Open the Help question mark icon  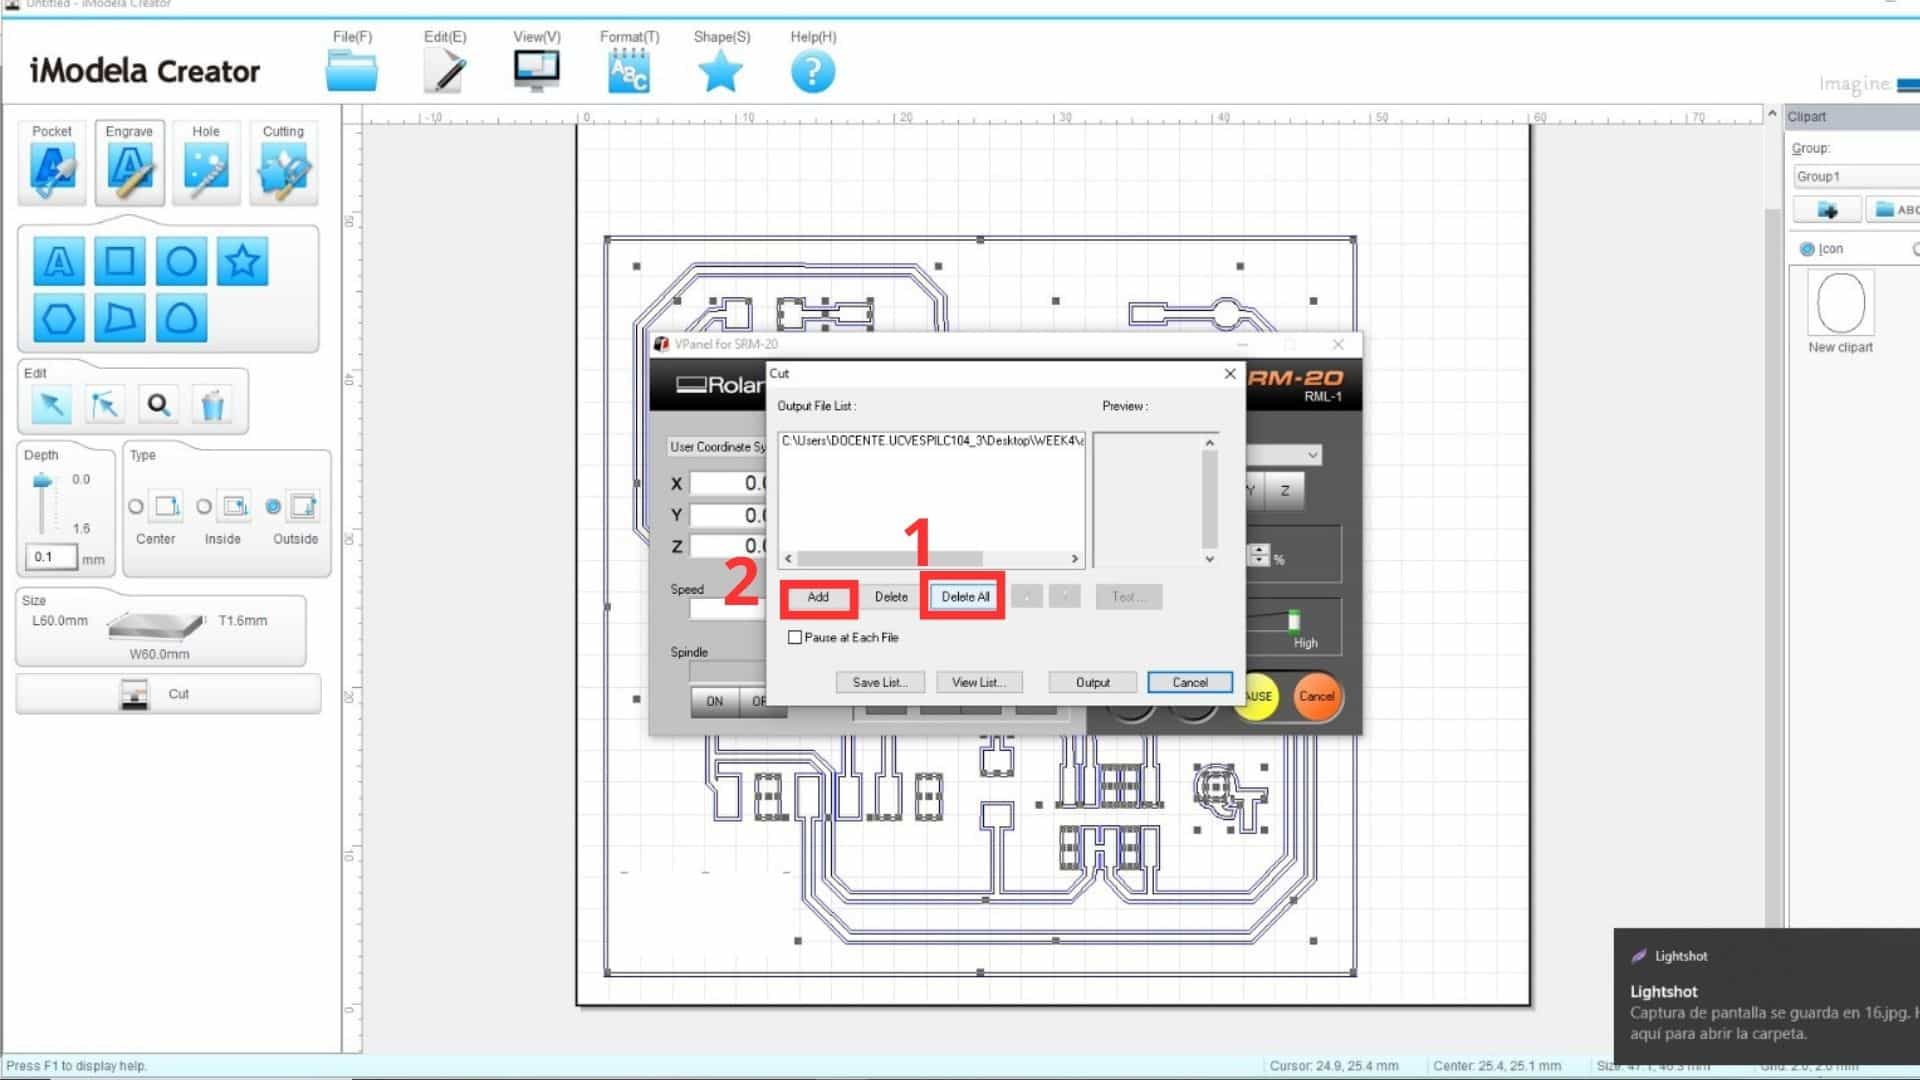tap(813, 72)
